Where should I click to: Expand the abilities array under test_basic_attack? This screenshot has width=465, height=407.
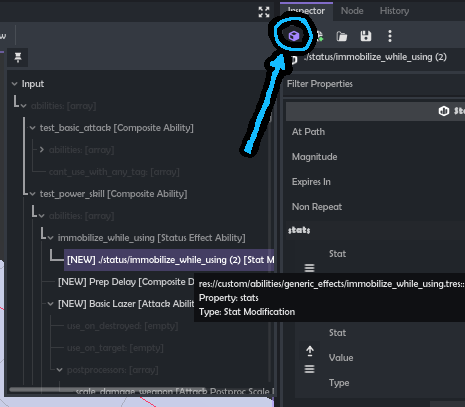(x=42, y=150)
